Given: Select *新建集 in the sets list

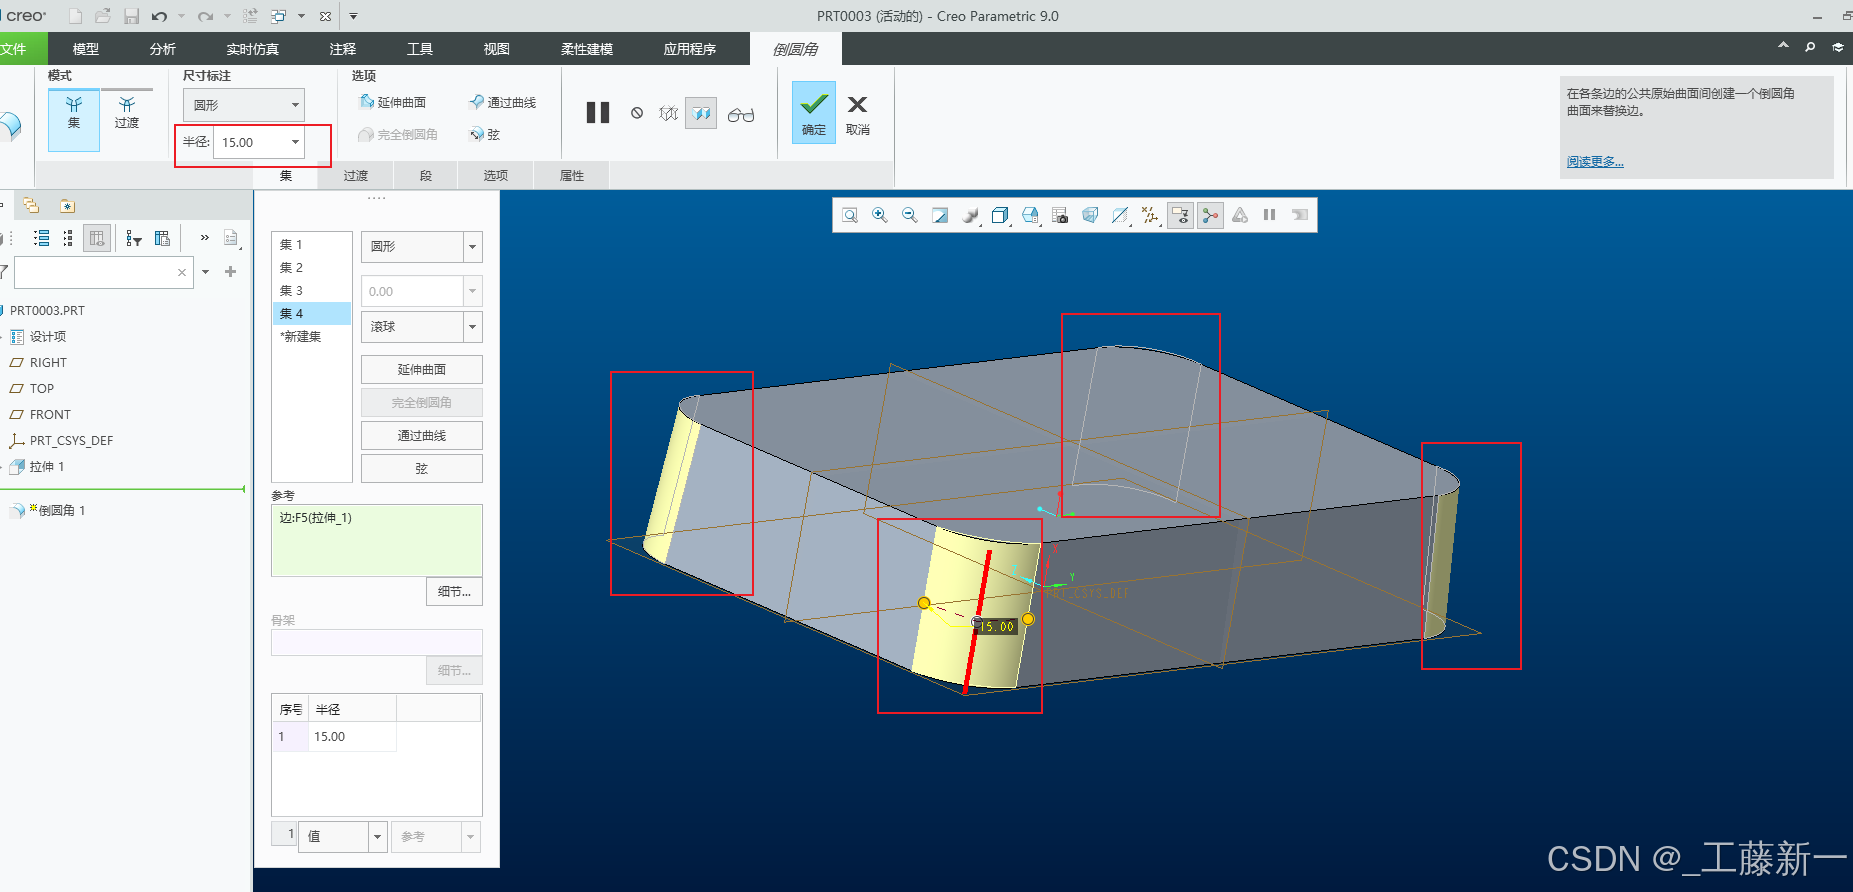Looking at the screenshot, I should [311, 337].
